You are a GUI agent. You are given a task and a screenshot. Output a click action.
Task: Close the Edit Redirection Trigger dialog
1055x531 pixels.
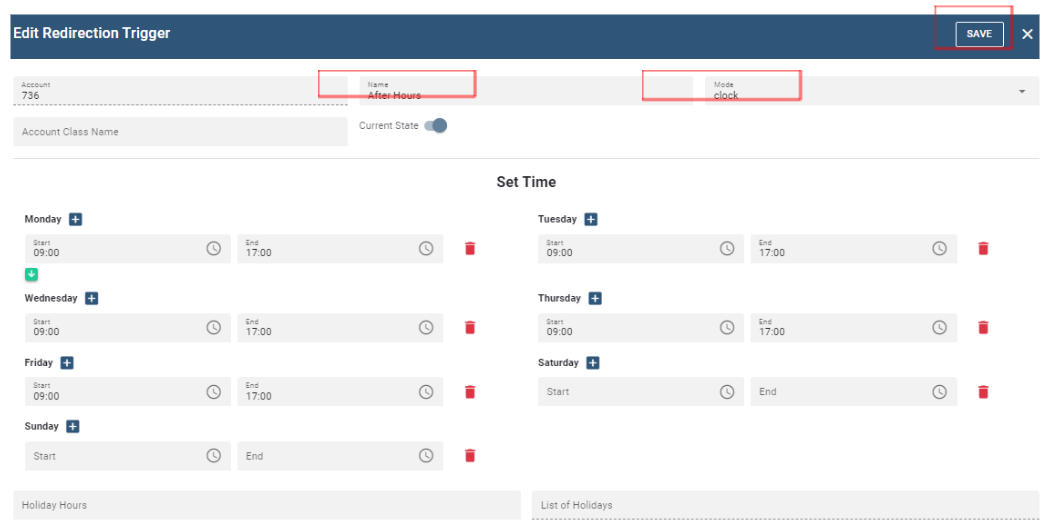[1027, 34]
